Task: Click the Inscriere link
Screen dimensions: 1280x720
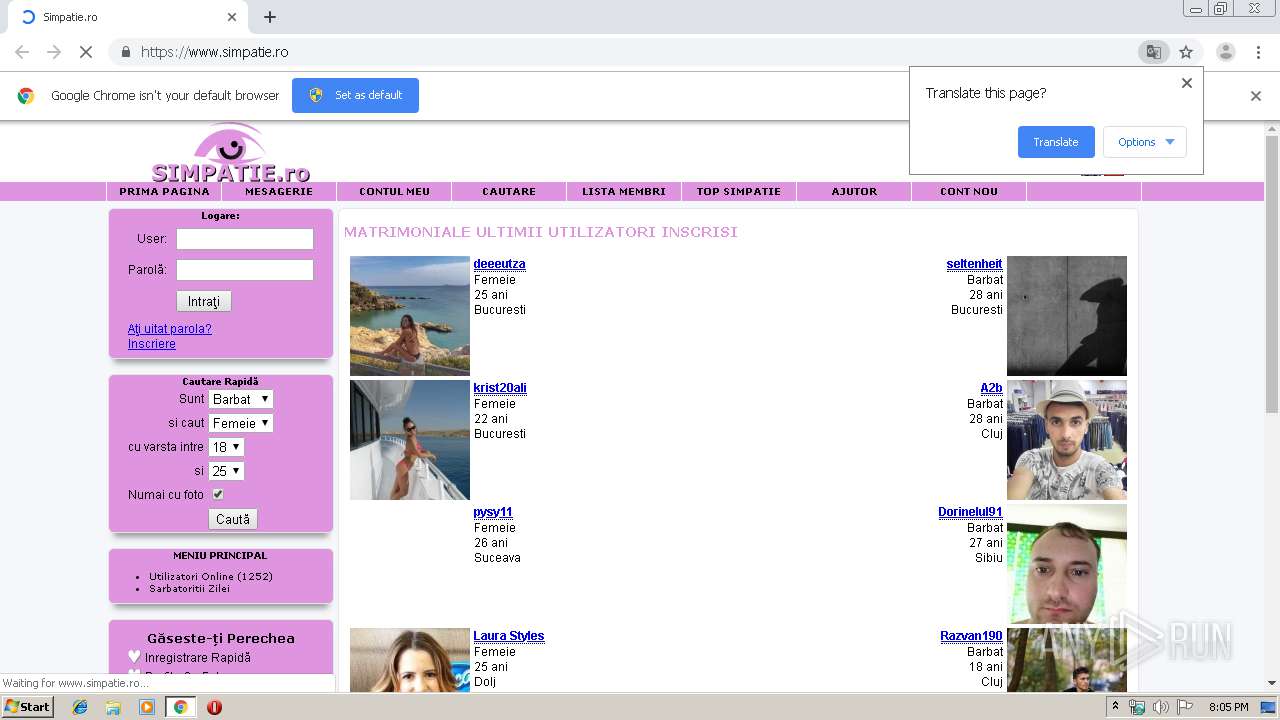Action: (152, 344)
